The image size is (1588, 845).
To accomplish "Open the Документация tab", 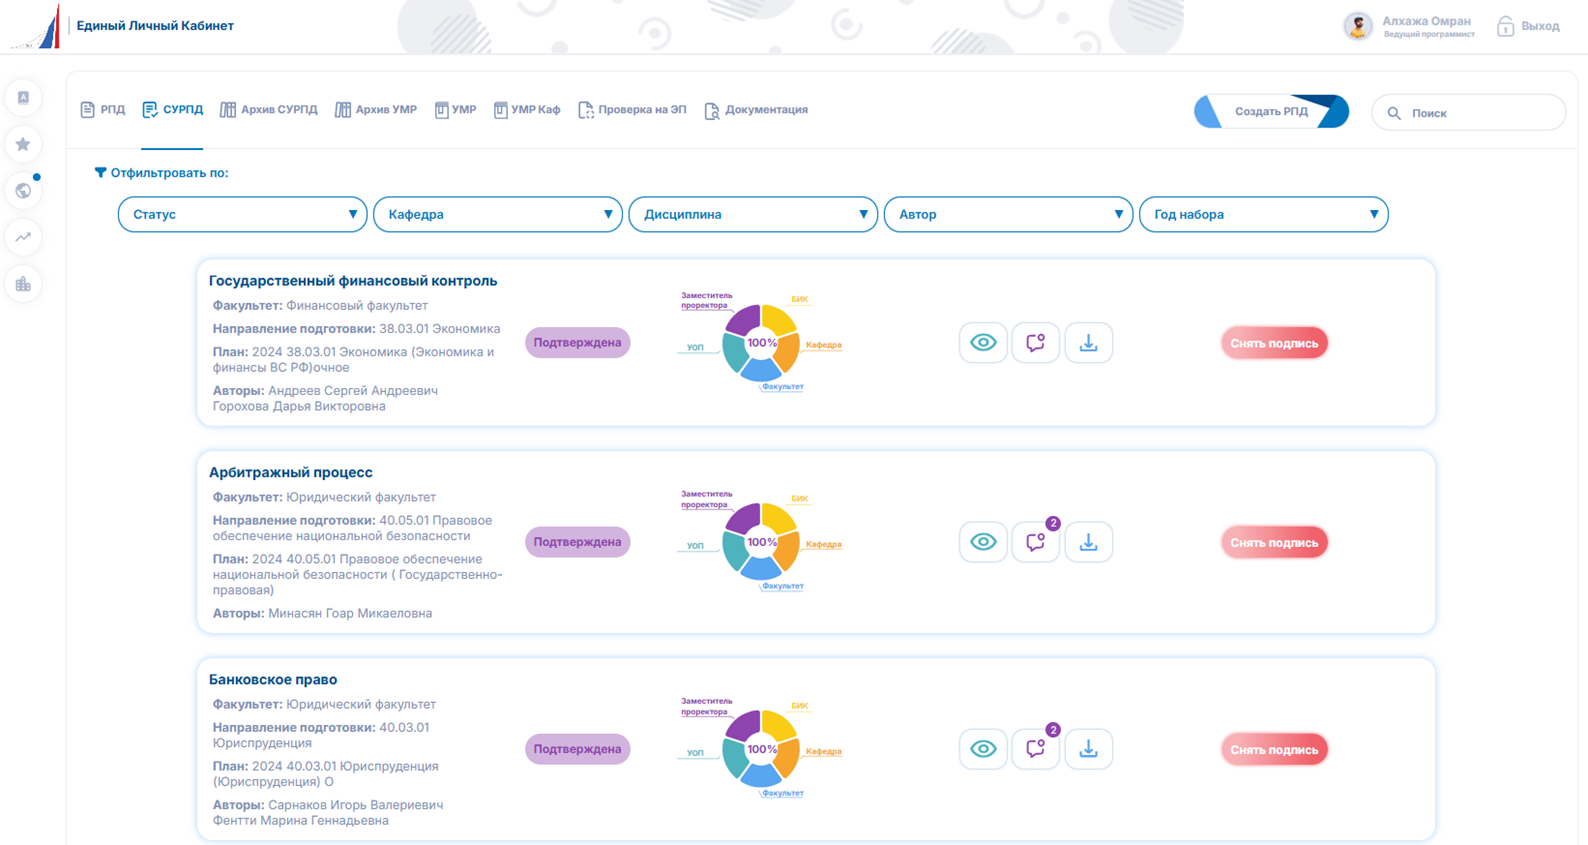I will 756,110.
